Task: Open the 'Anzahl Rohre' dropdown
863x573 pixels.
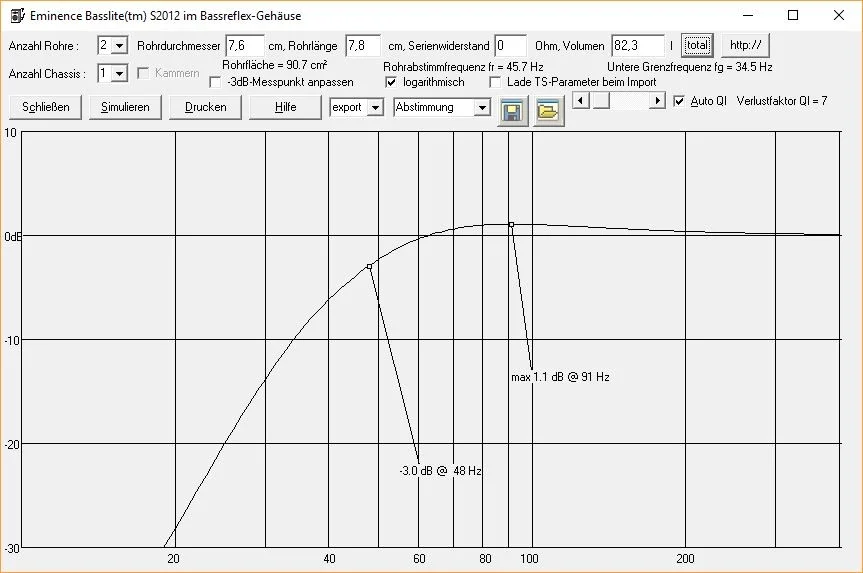Action: click(x=120, y=46)
